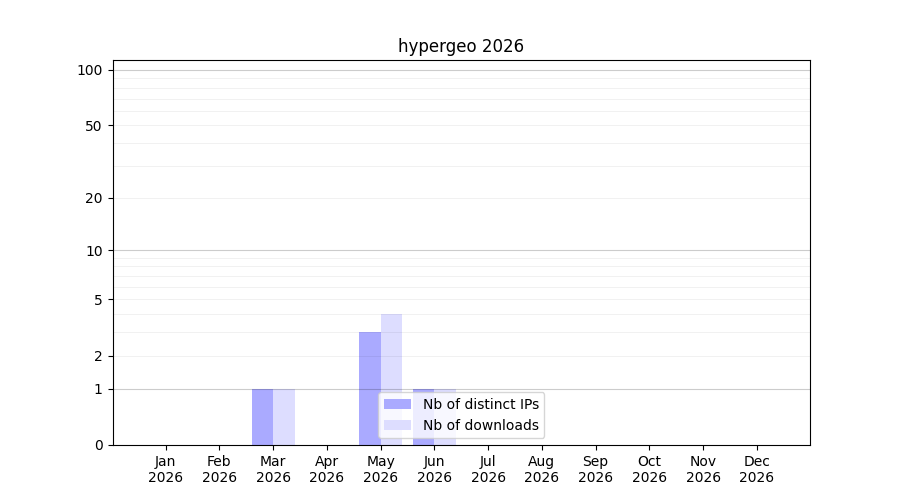Viewport: 900px width, 500px height.
Task: Click the 'Jan 2026' x-axis label
Action: pyautogui.click(x=165, y=469)
